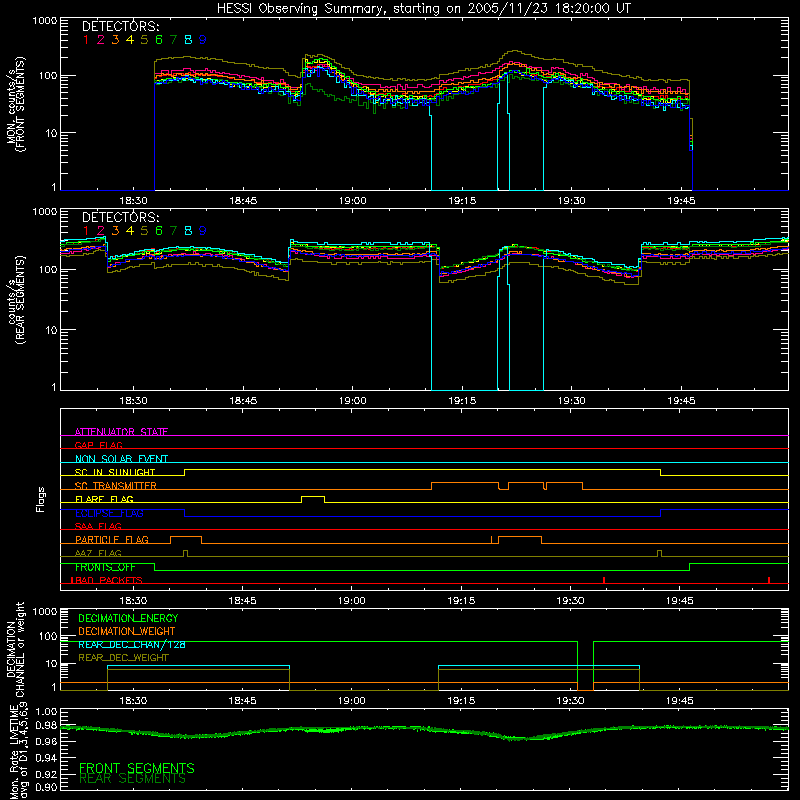Screen dimensions: 800x800
Task: Click the MON. counts/s (FRONT SEGMENTS) axis title
Action: tap(15, 104)
